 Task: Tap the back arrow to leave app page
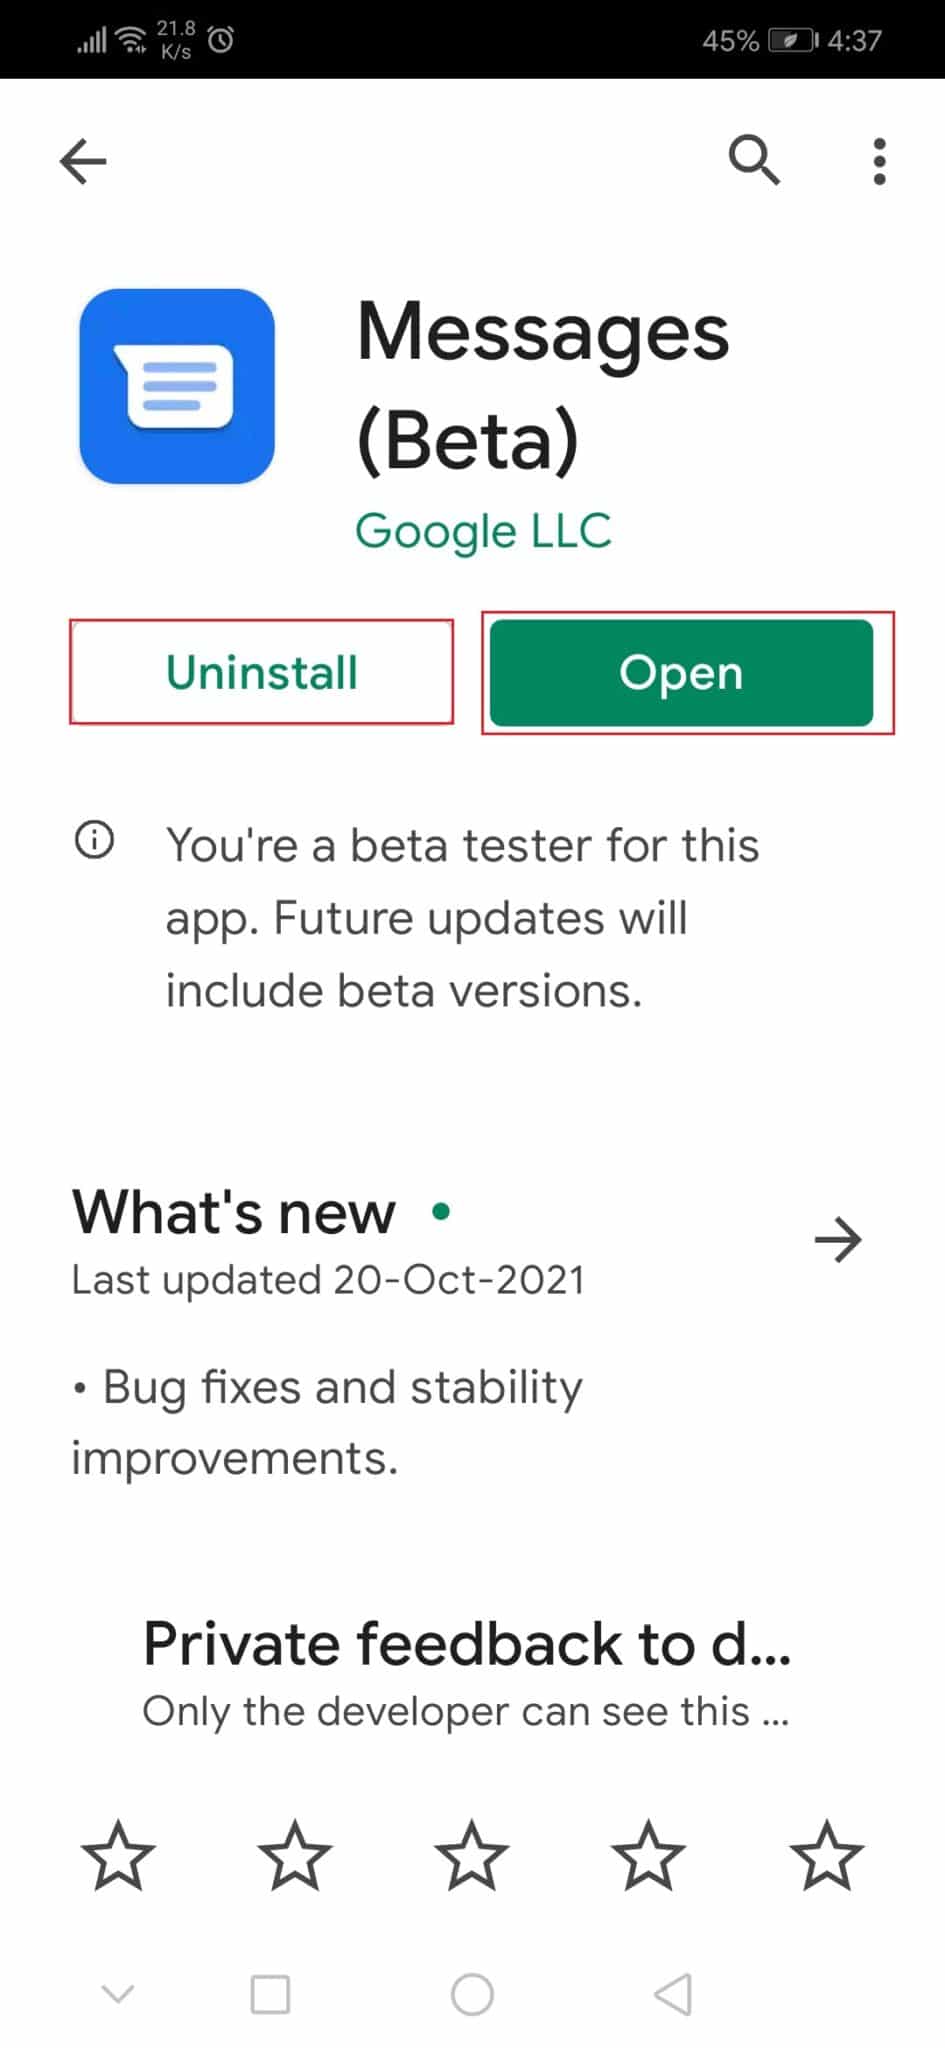(x=83, y=160)
